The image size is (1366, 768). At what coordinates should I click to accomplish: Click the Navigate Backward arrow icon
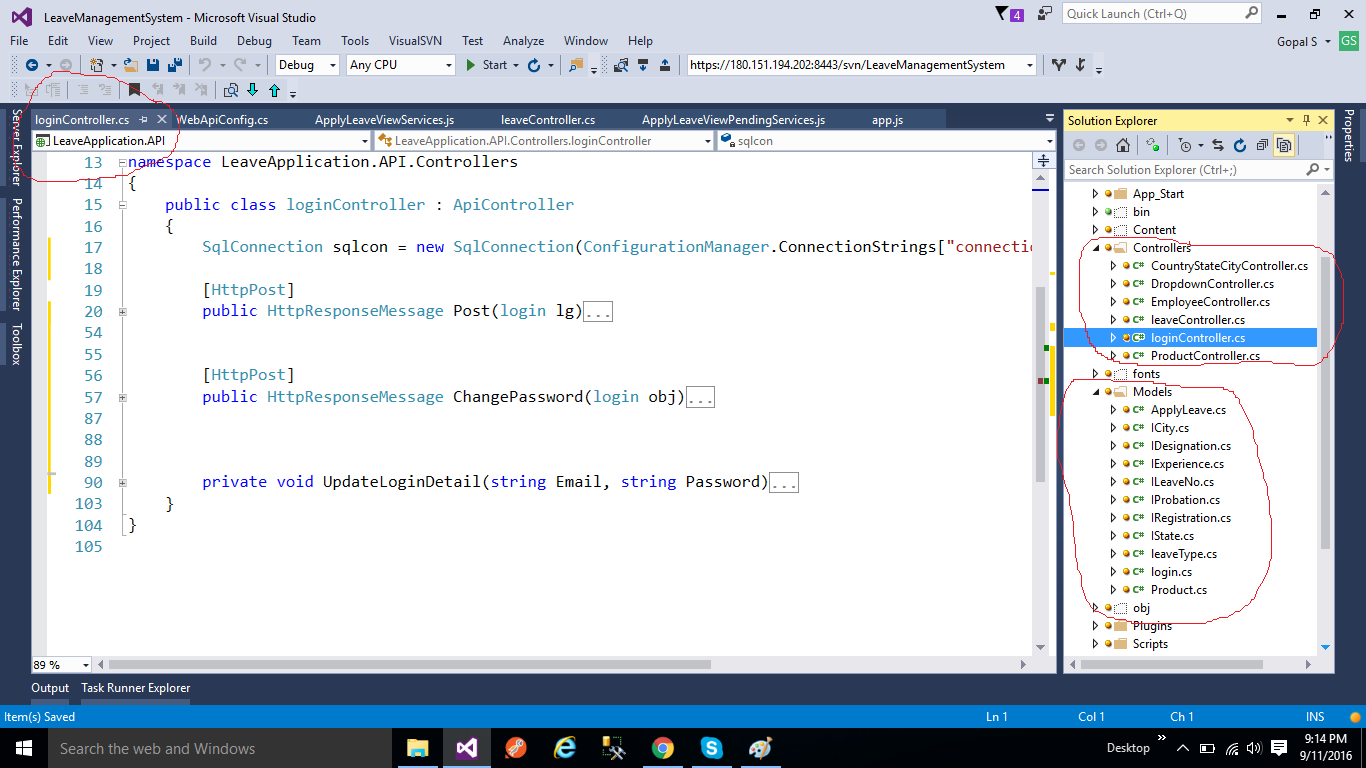tap(32, 64)
